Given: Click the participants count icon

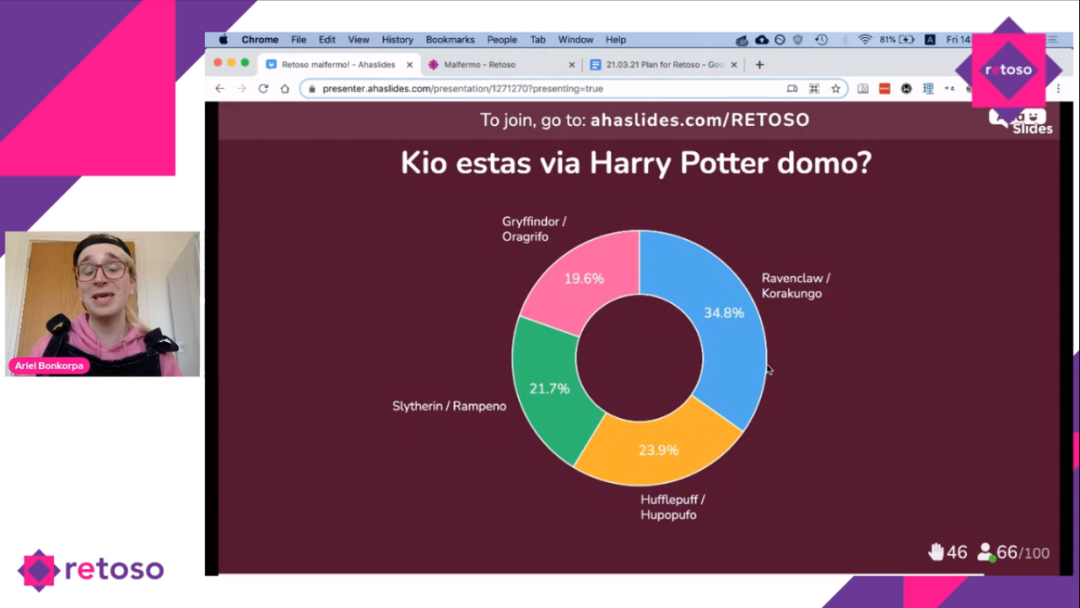Looking at the screenshot, I should 986,552.
